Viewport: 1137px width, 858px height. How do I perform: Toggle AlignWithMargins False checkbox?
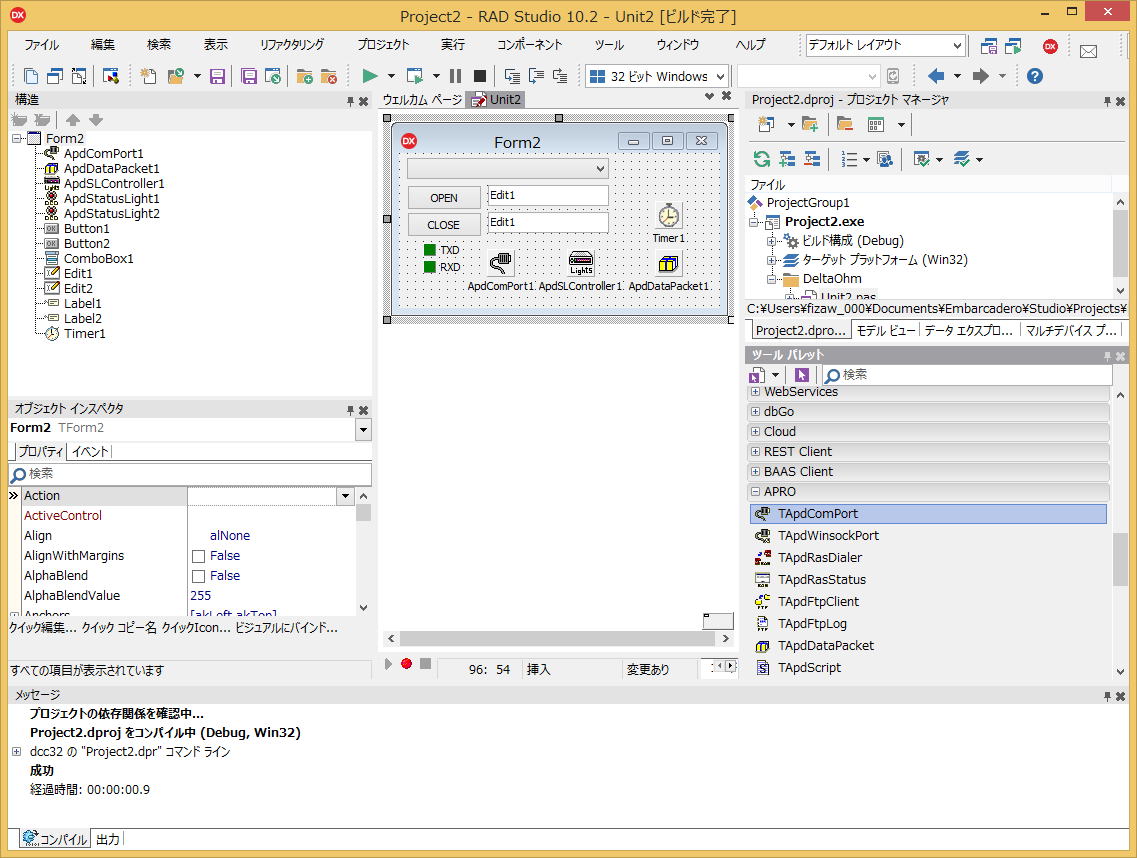coord(198,556)
